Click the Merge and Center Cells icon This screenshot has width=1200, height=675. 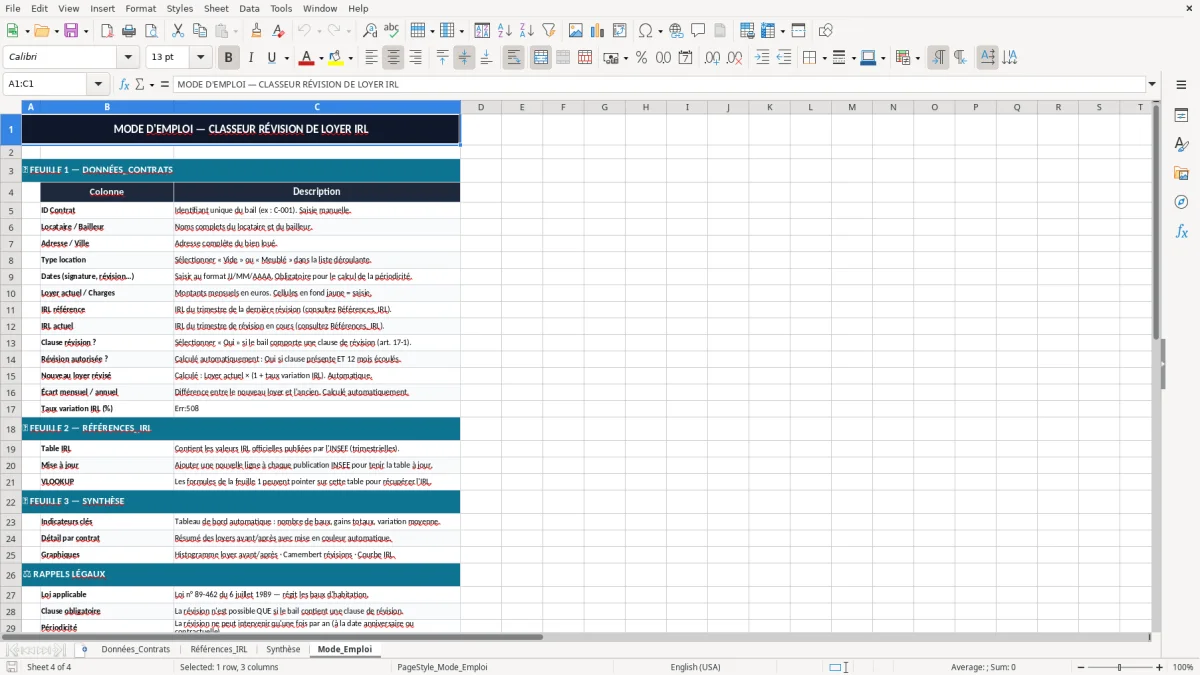(541, 58)
